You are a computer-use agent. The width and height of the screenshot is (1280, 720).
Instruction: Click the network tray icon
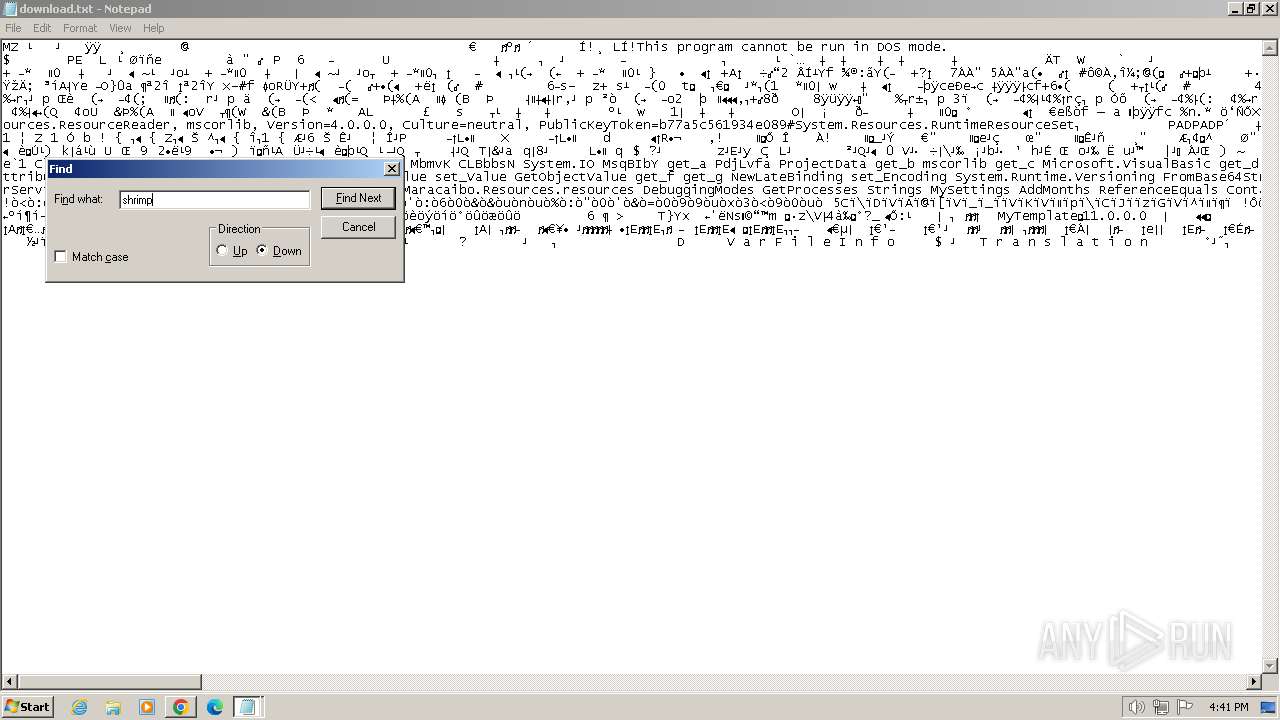[x=1162, y=707]
